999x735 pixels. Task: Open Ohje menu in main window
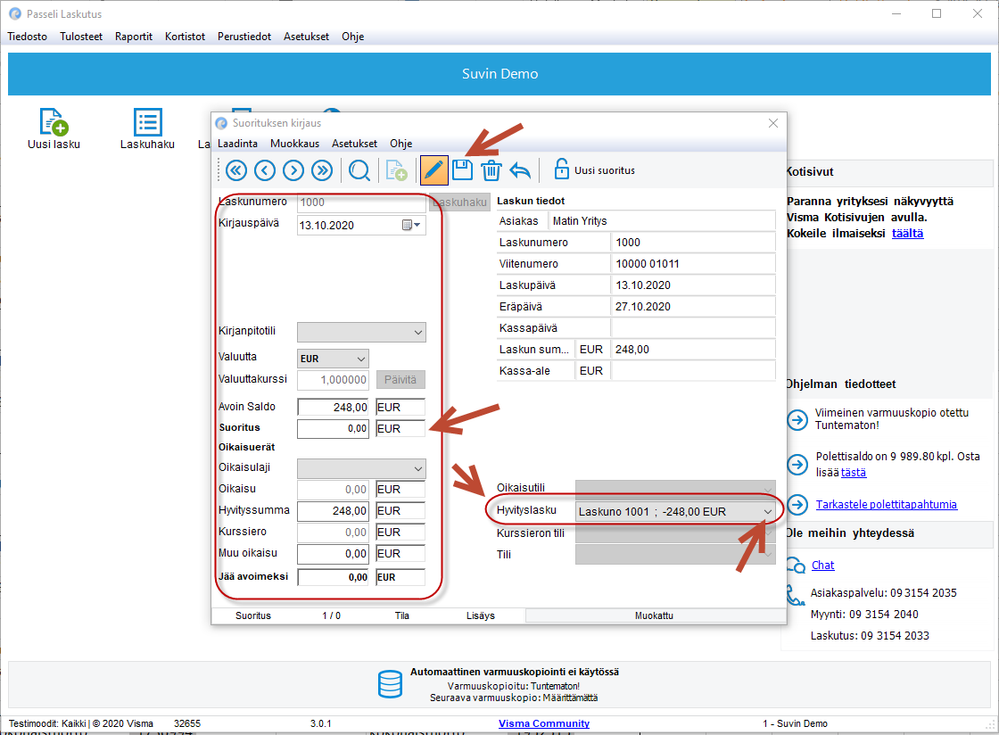point(353,36)
